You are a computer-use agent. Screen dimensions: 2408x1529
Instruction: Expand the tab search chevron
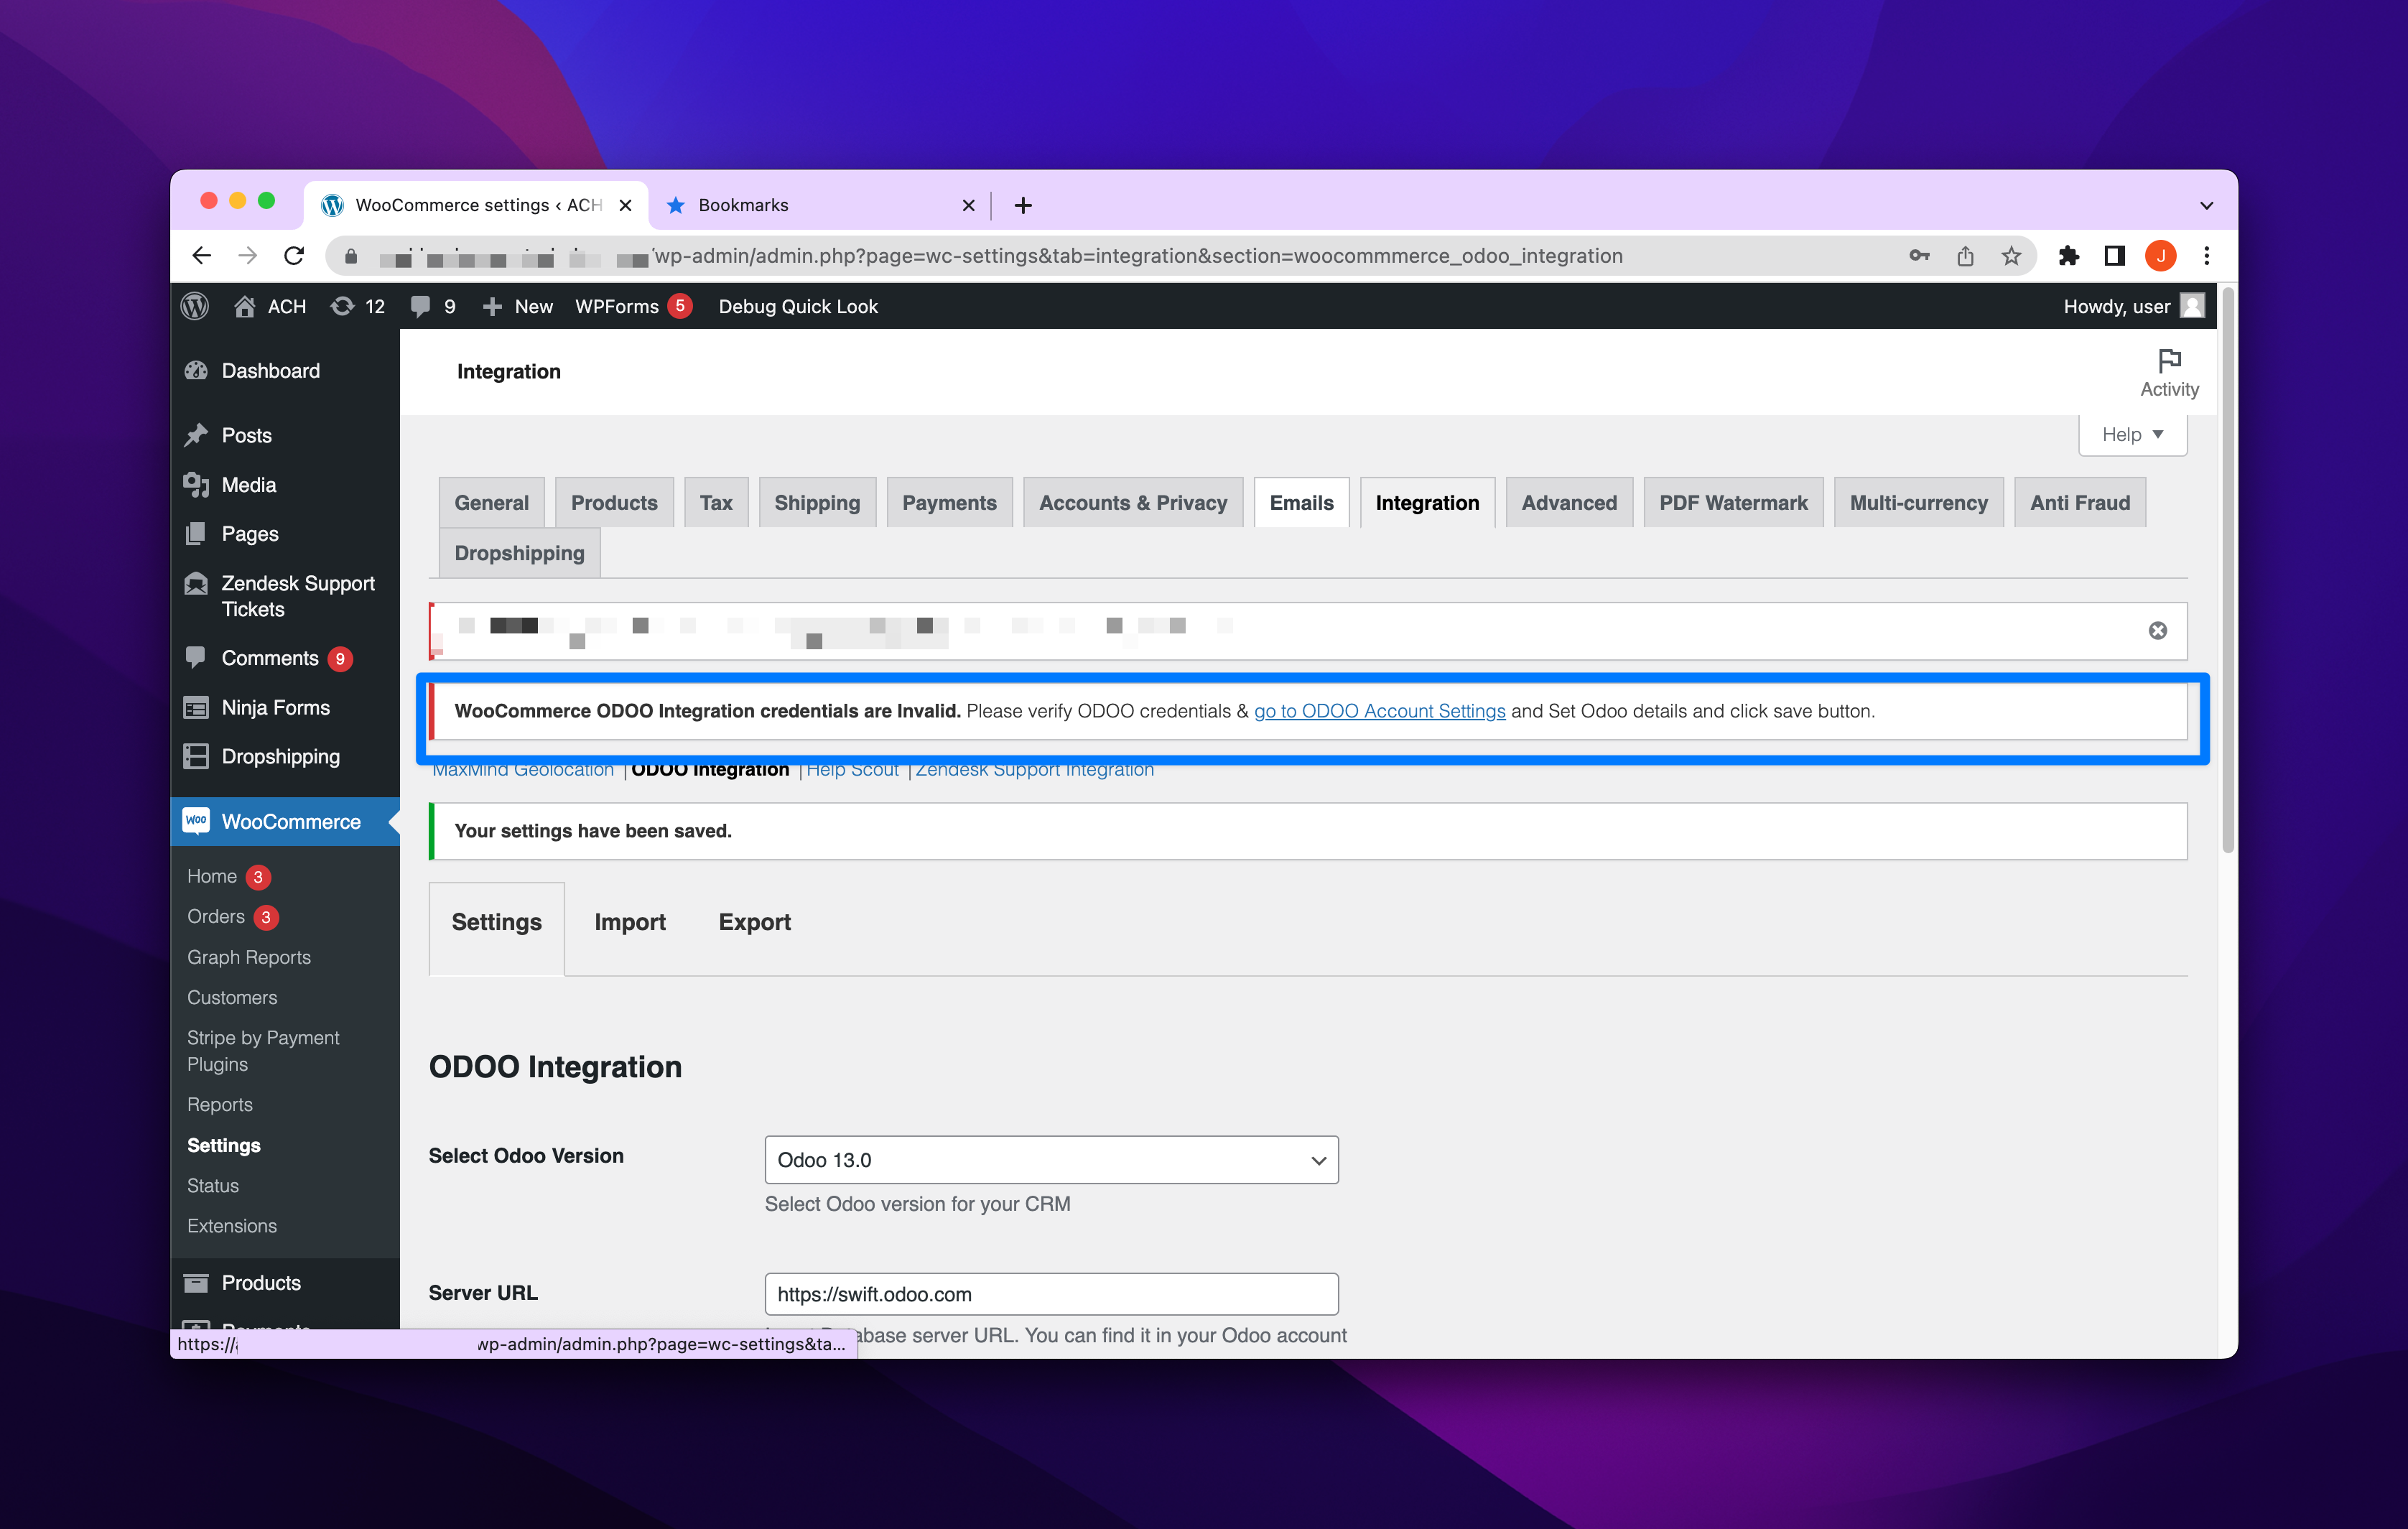[2206, 205]
